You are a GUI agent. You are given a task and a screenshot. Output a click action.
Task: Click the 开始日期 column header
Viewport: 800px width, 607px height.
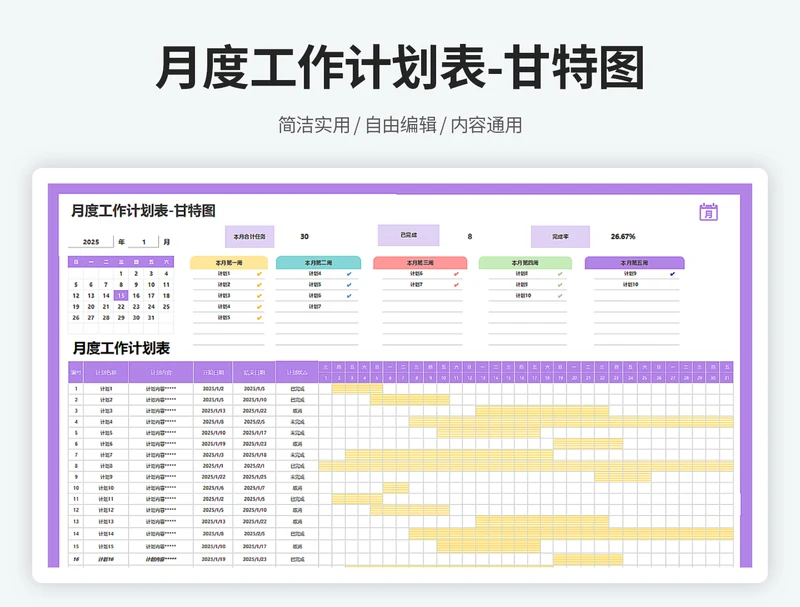(213, 372)
